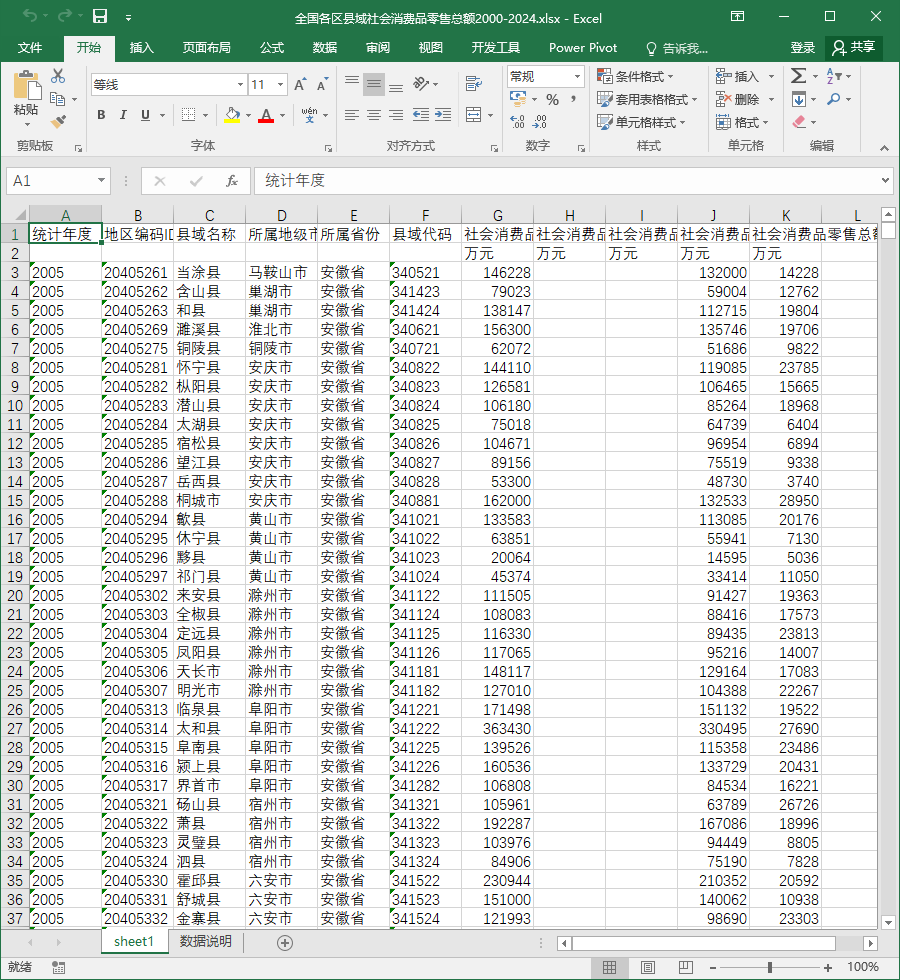Click the 登录 sign-in link

tap(802, 48)
